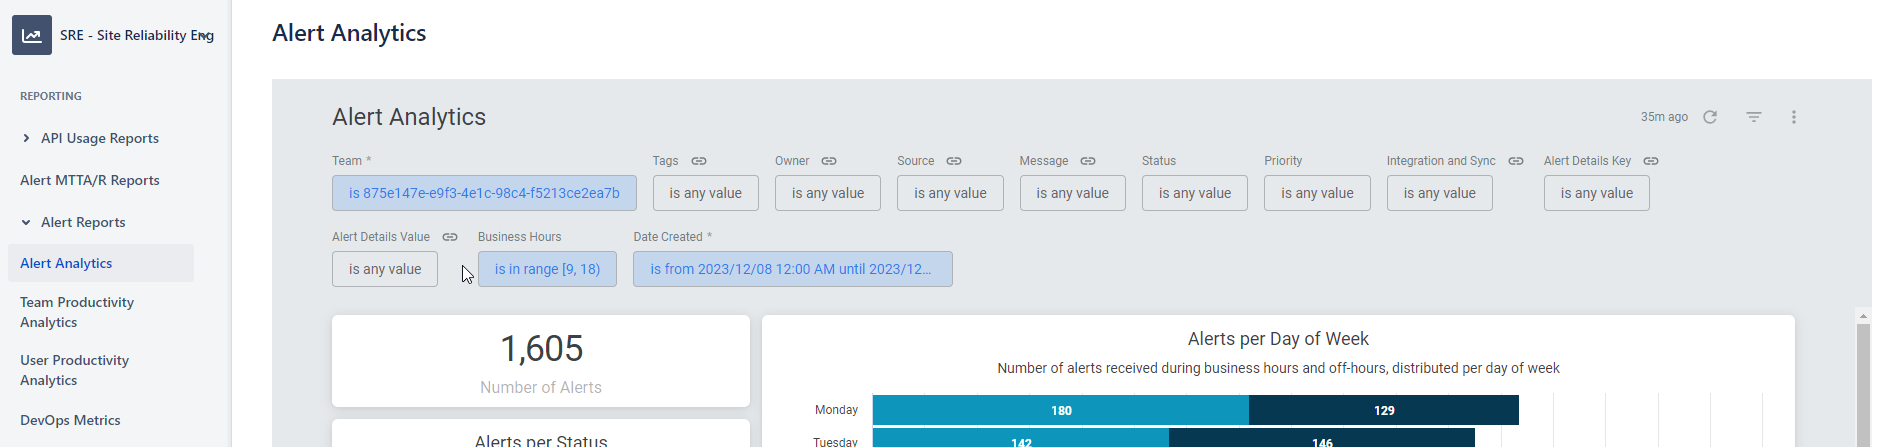1883x447 pixels.
Task: Click Monday's dark navy 129 bar segment
Action: tap(1384, 410)
